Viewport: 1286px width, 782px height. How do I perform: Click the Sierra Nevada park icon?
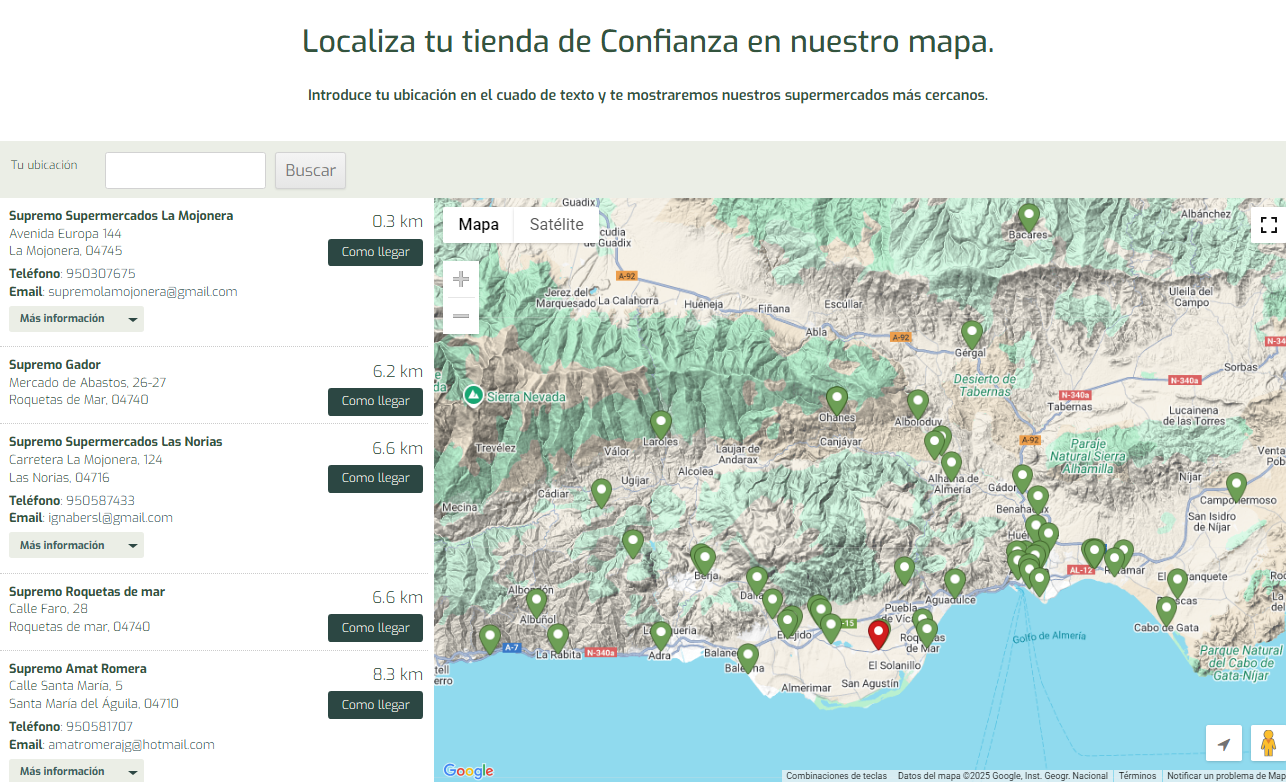click(x=474, y=396)
